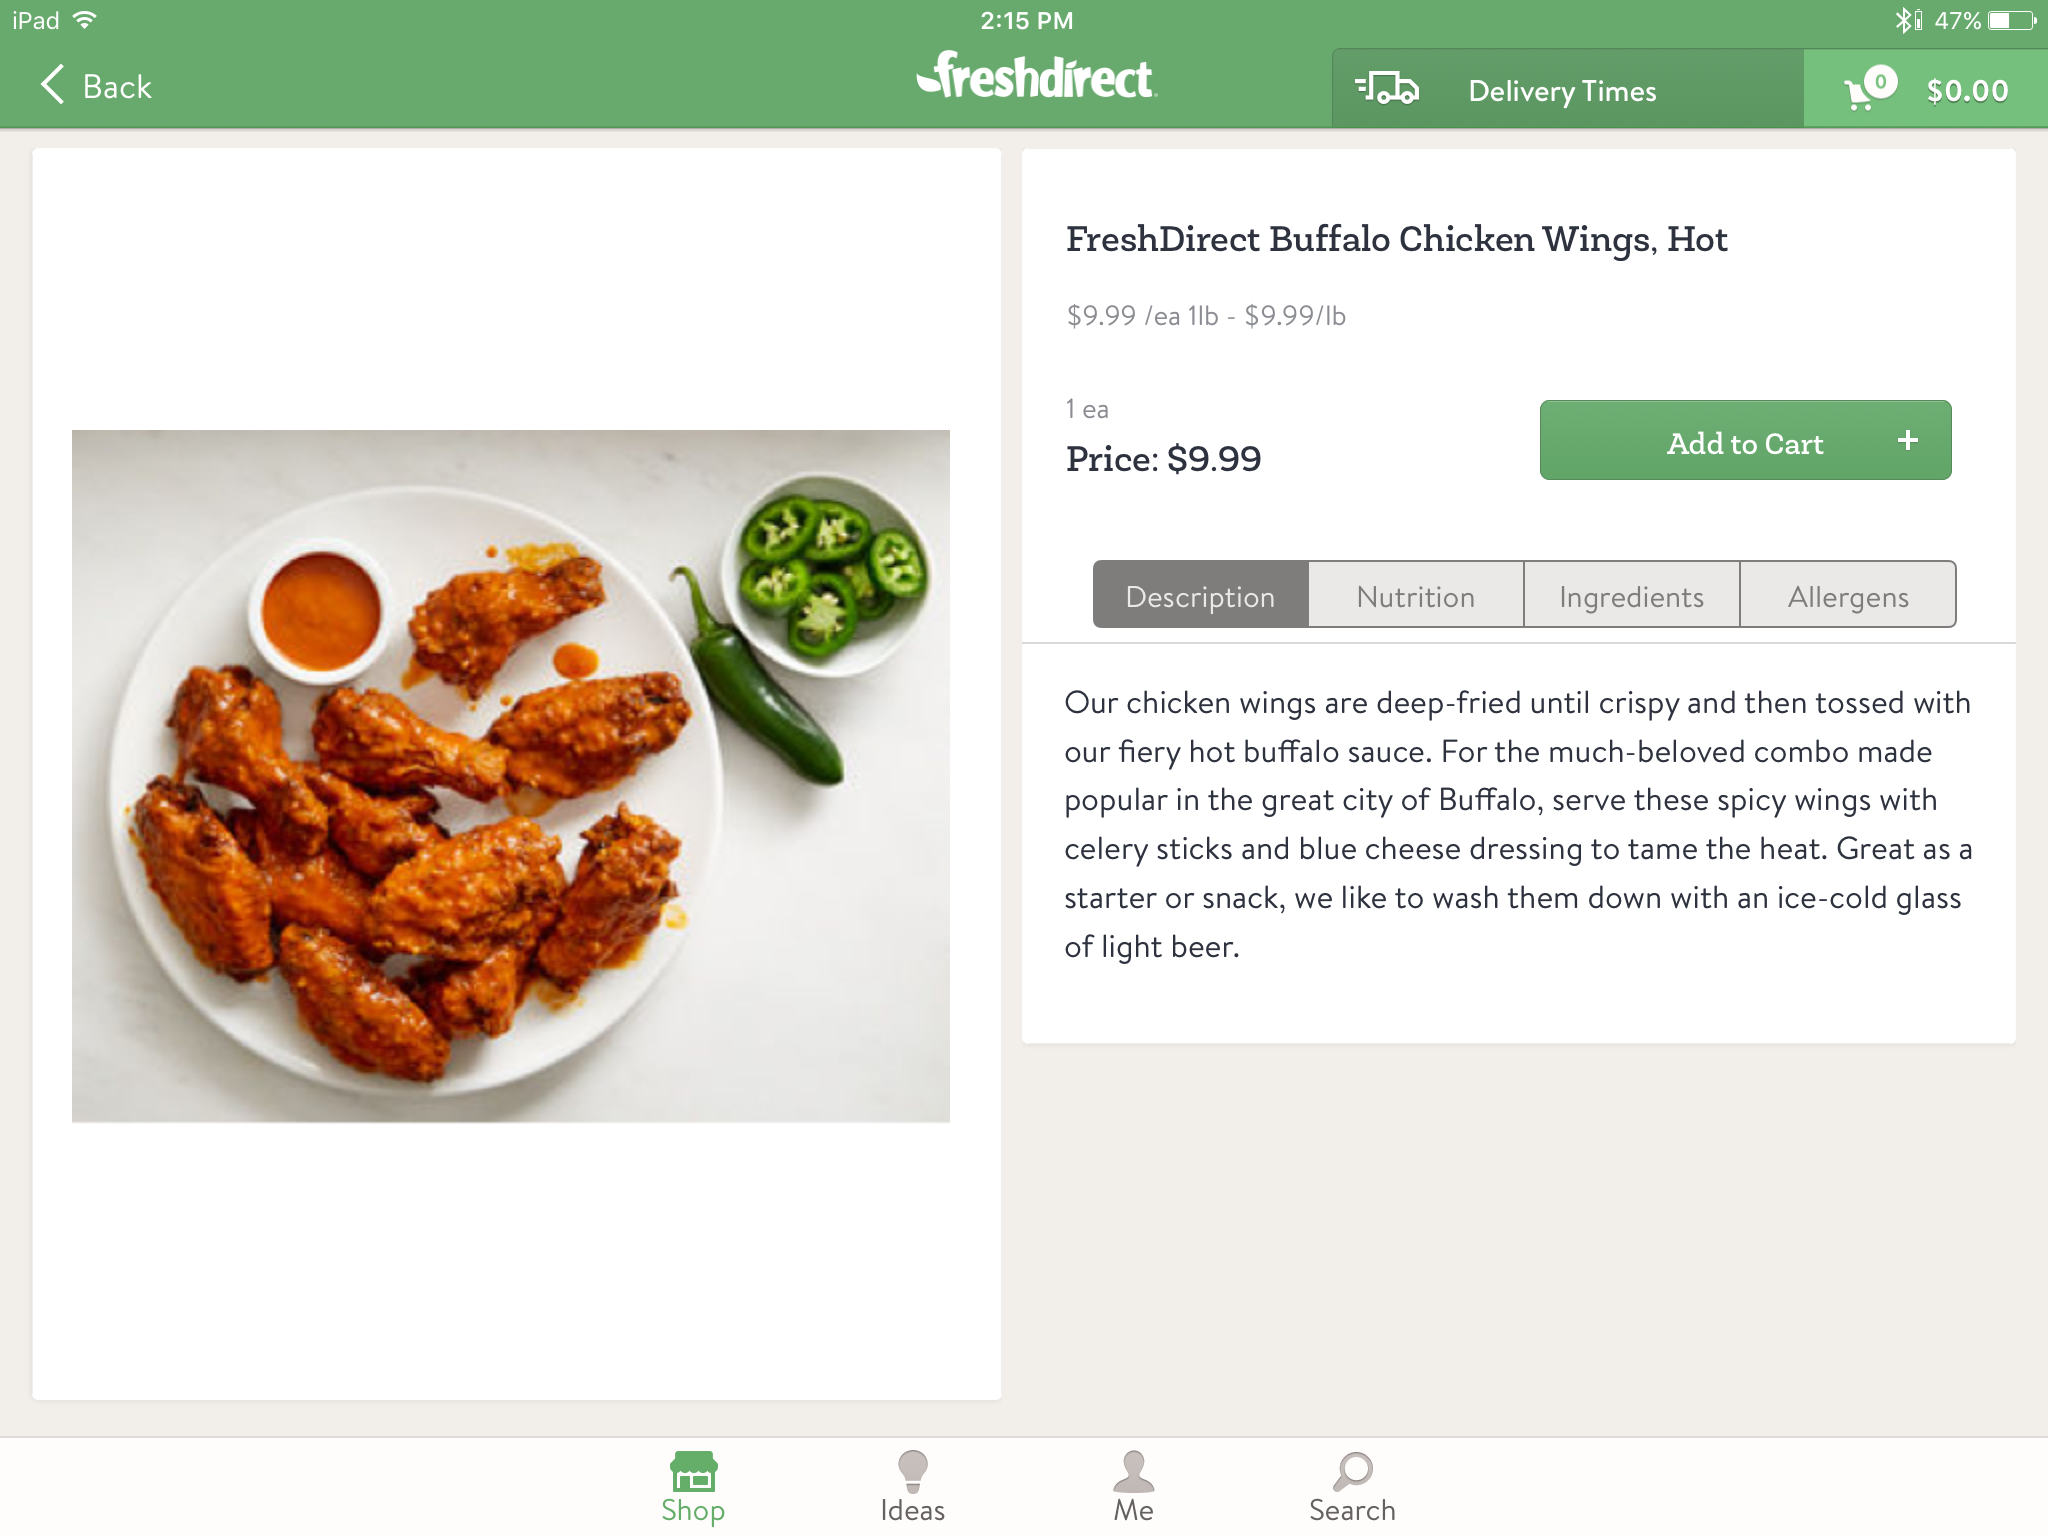Tap the $0.00 cart total
The image size is (2048, 1536).
(1967, 91)
